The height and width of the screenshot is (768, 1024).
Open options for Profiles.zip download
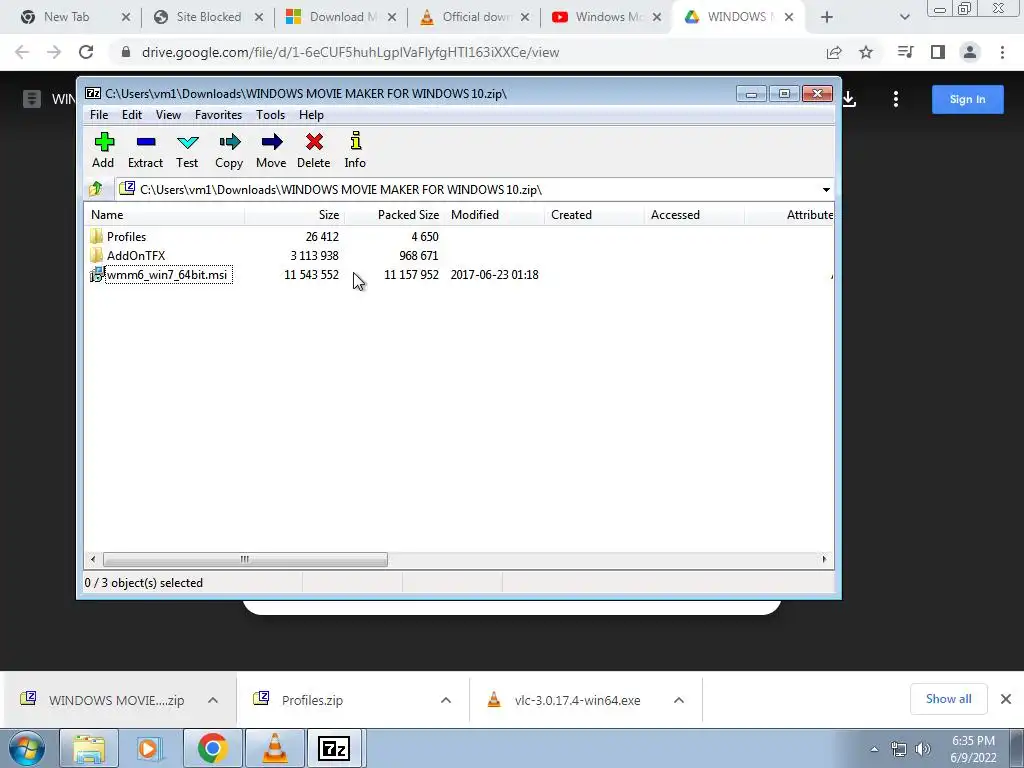click(446, 700)
